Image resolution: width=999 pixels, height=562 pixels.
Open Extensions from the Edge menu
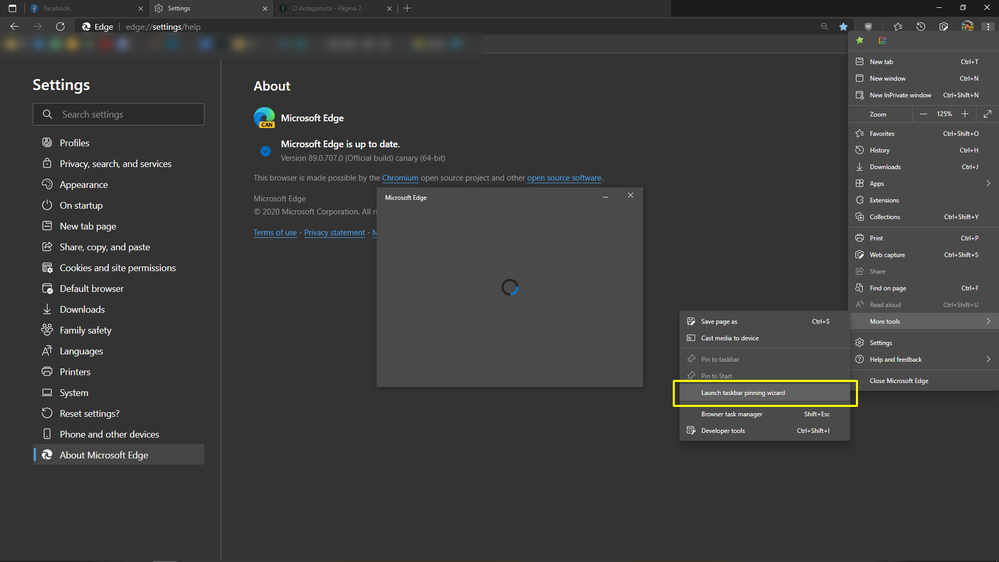(924, 199)
